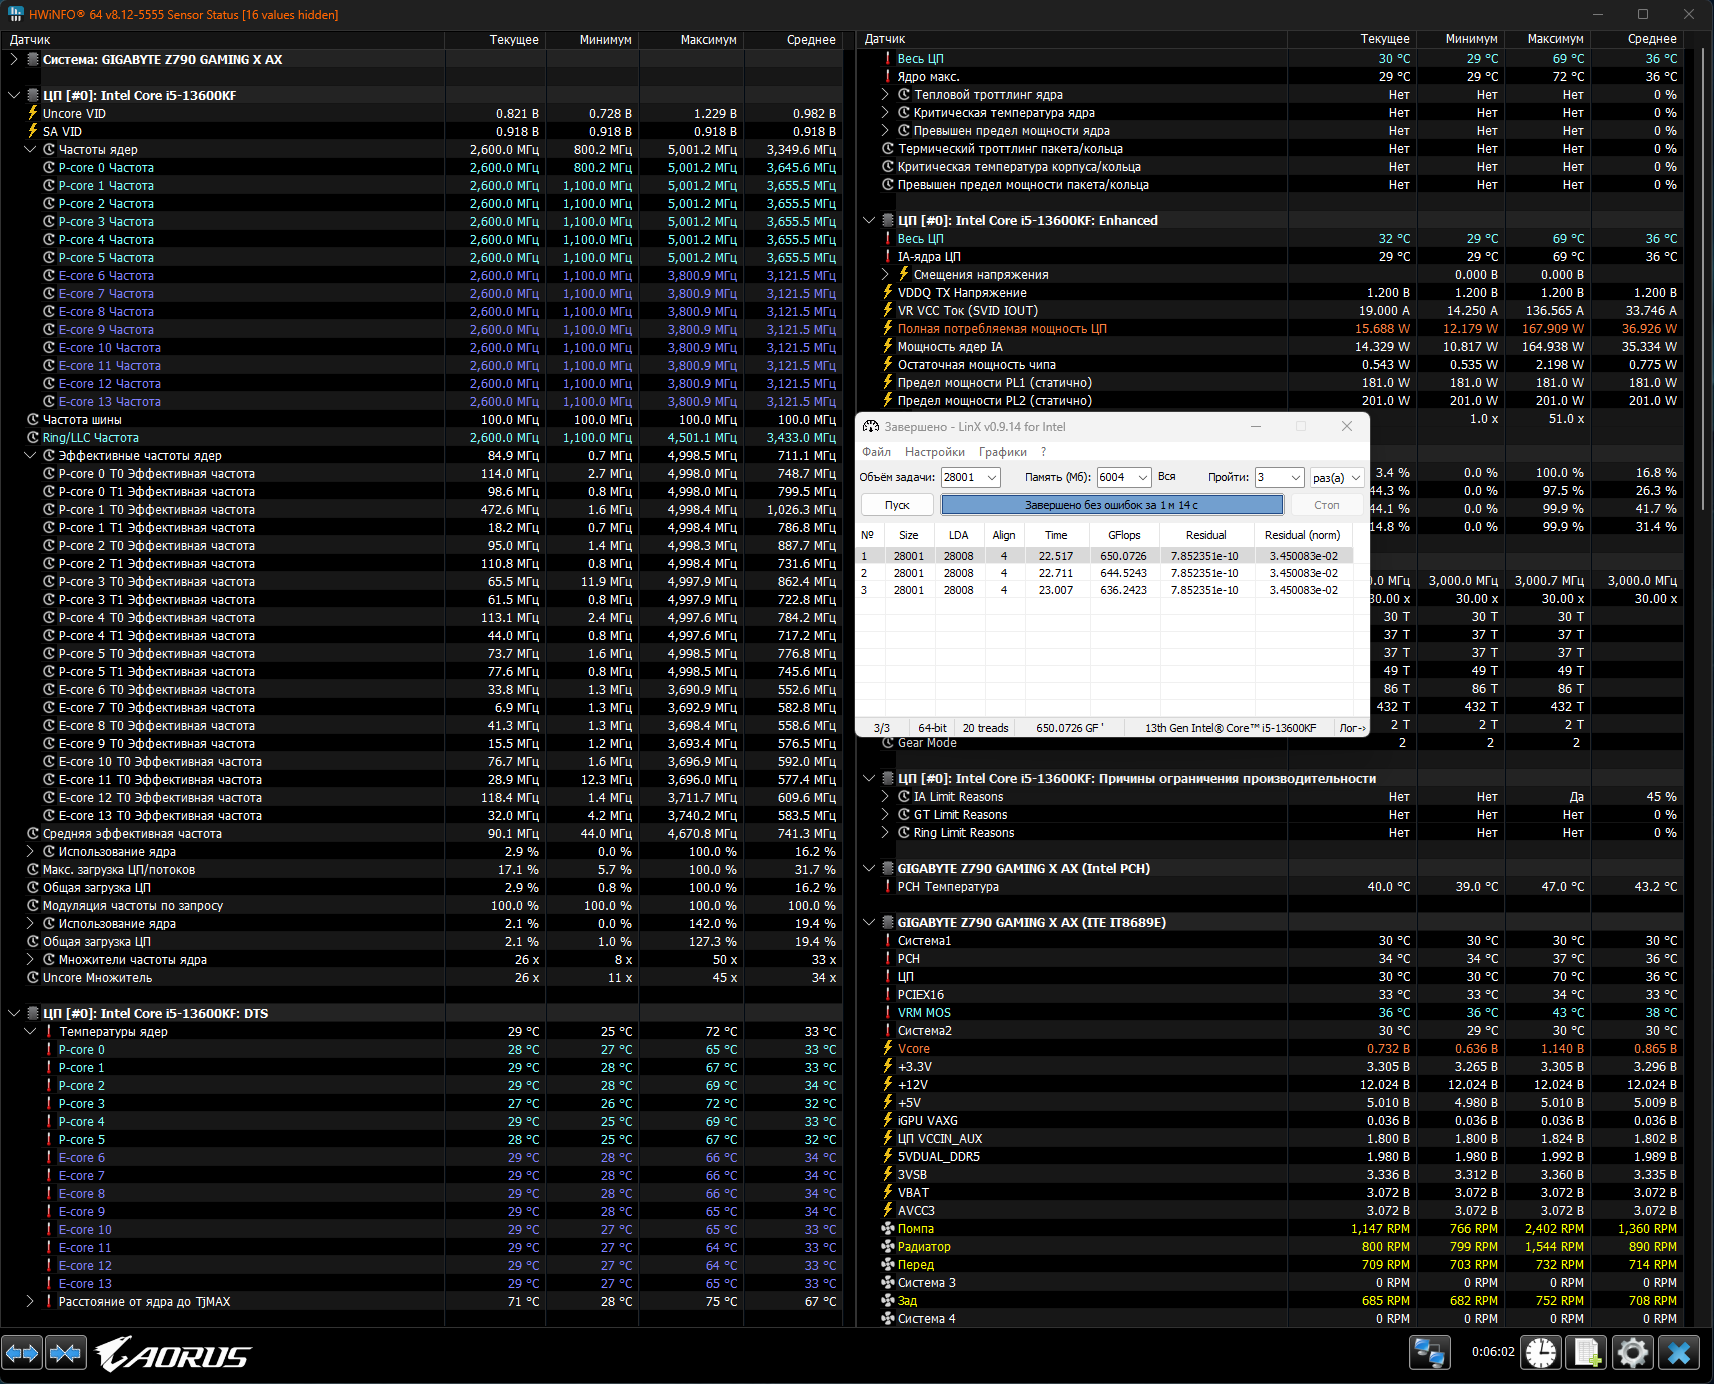The height and width of the screenshot is (1384, 1714).
Task: Click the Time column header in LinX
Action: (1056, 535)
